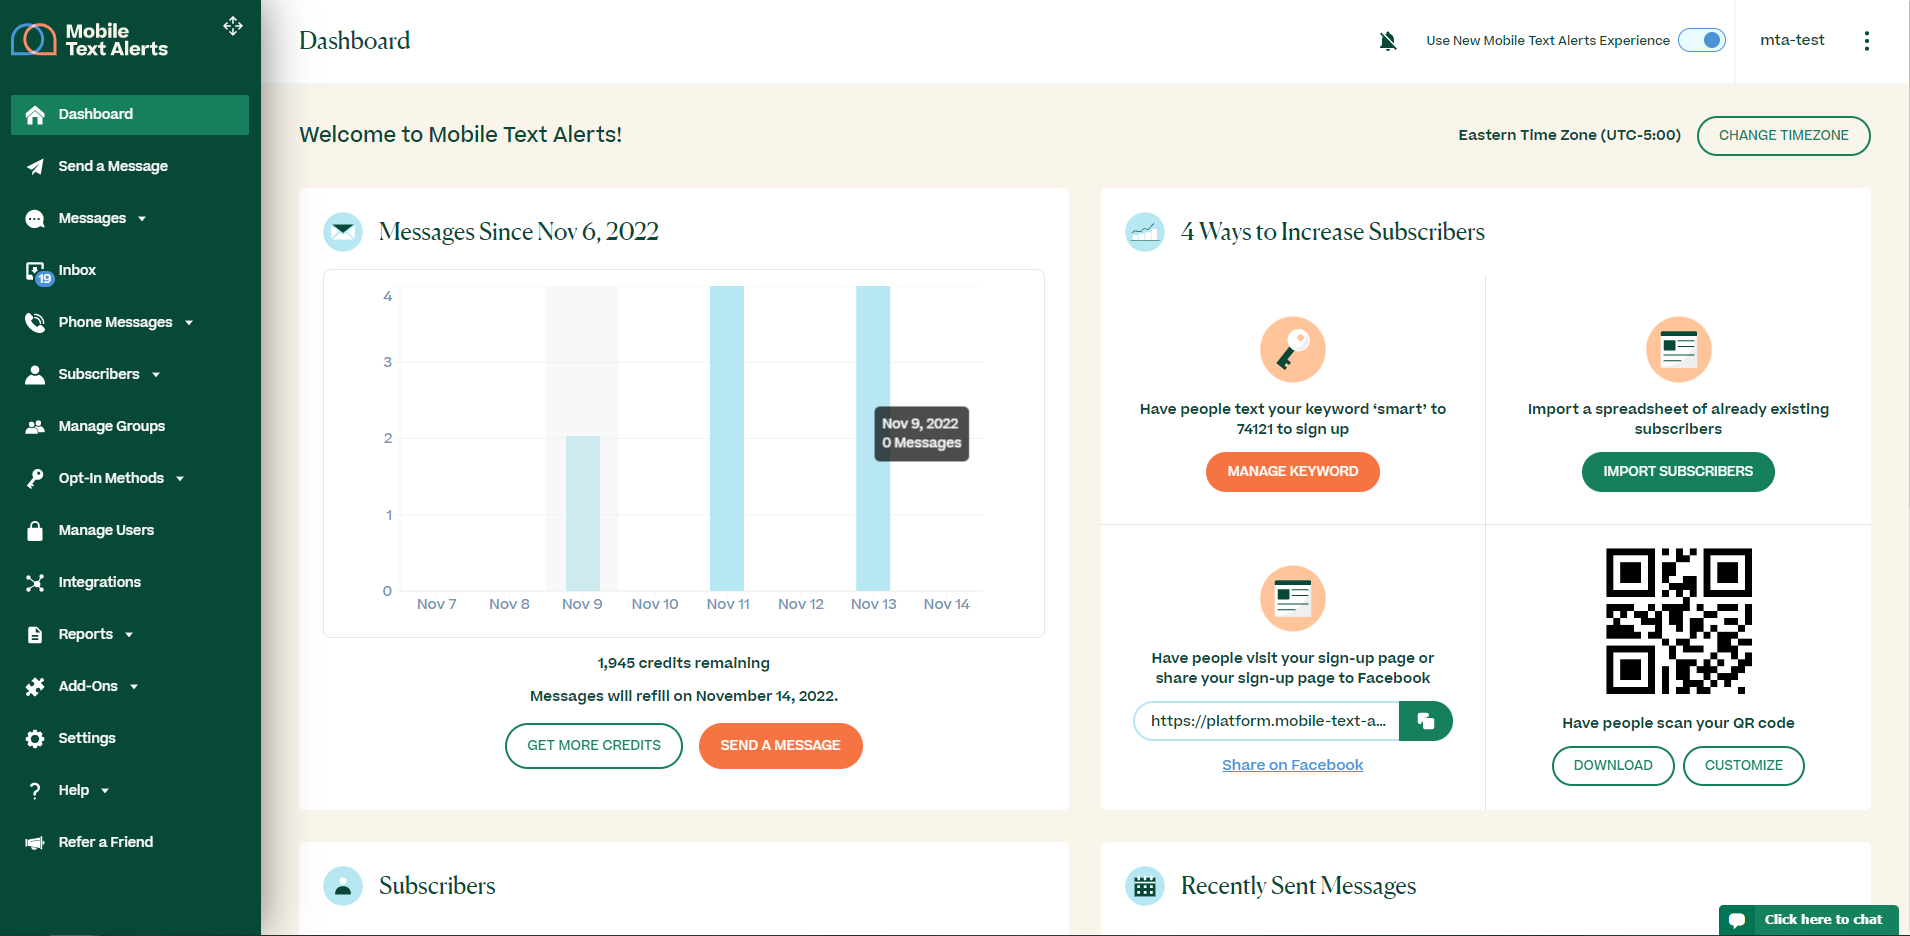Screen dimensions: 1910x936
Task: Open the Refer a Friend sidebar icon
Action: [x=35, y=842]
